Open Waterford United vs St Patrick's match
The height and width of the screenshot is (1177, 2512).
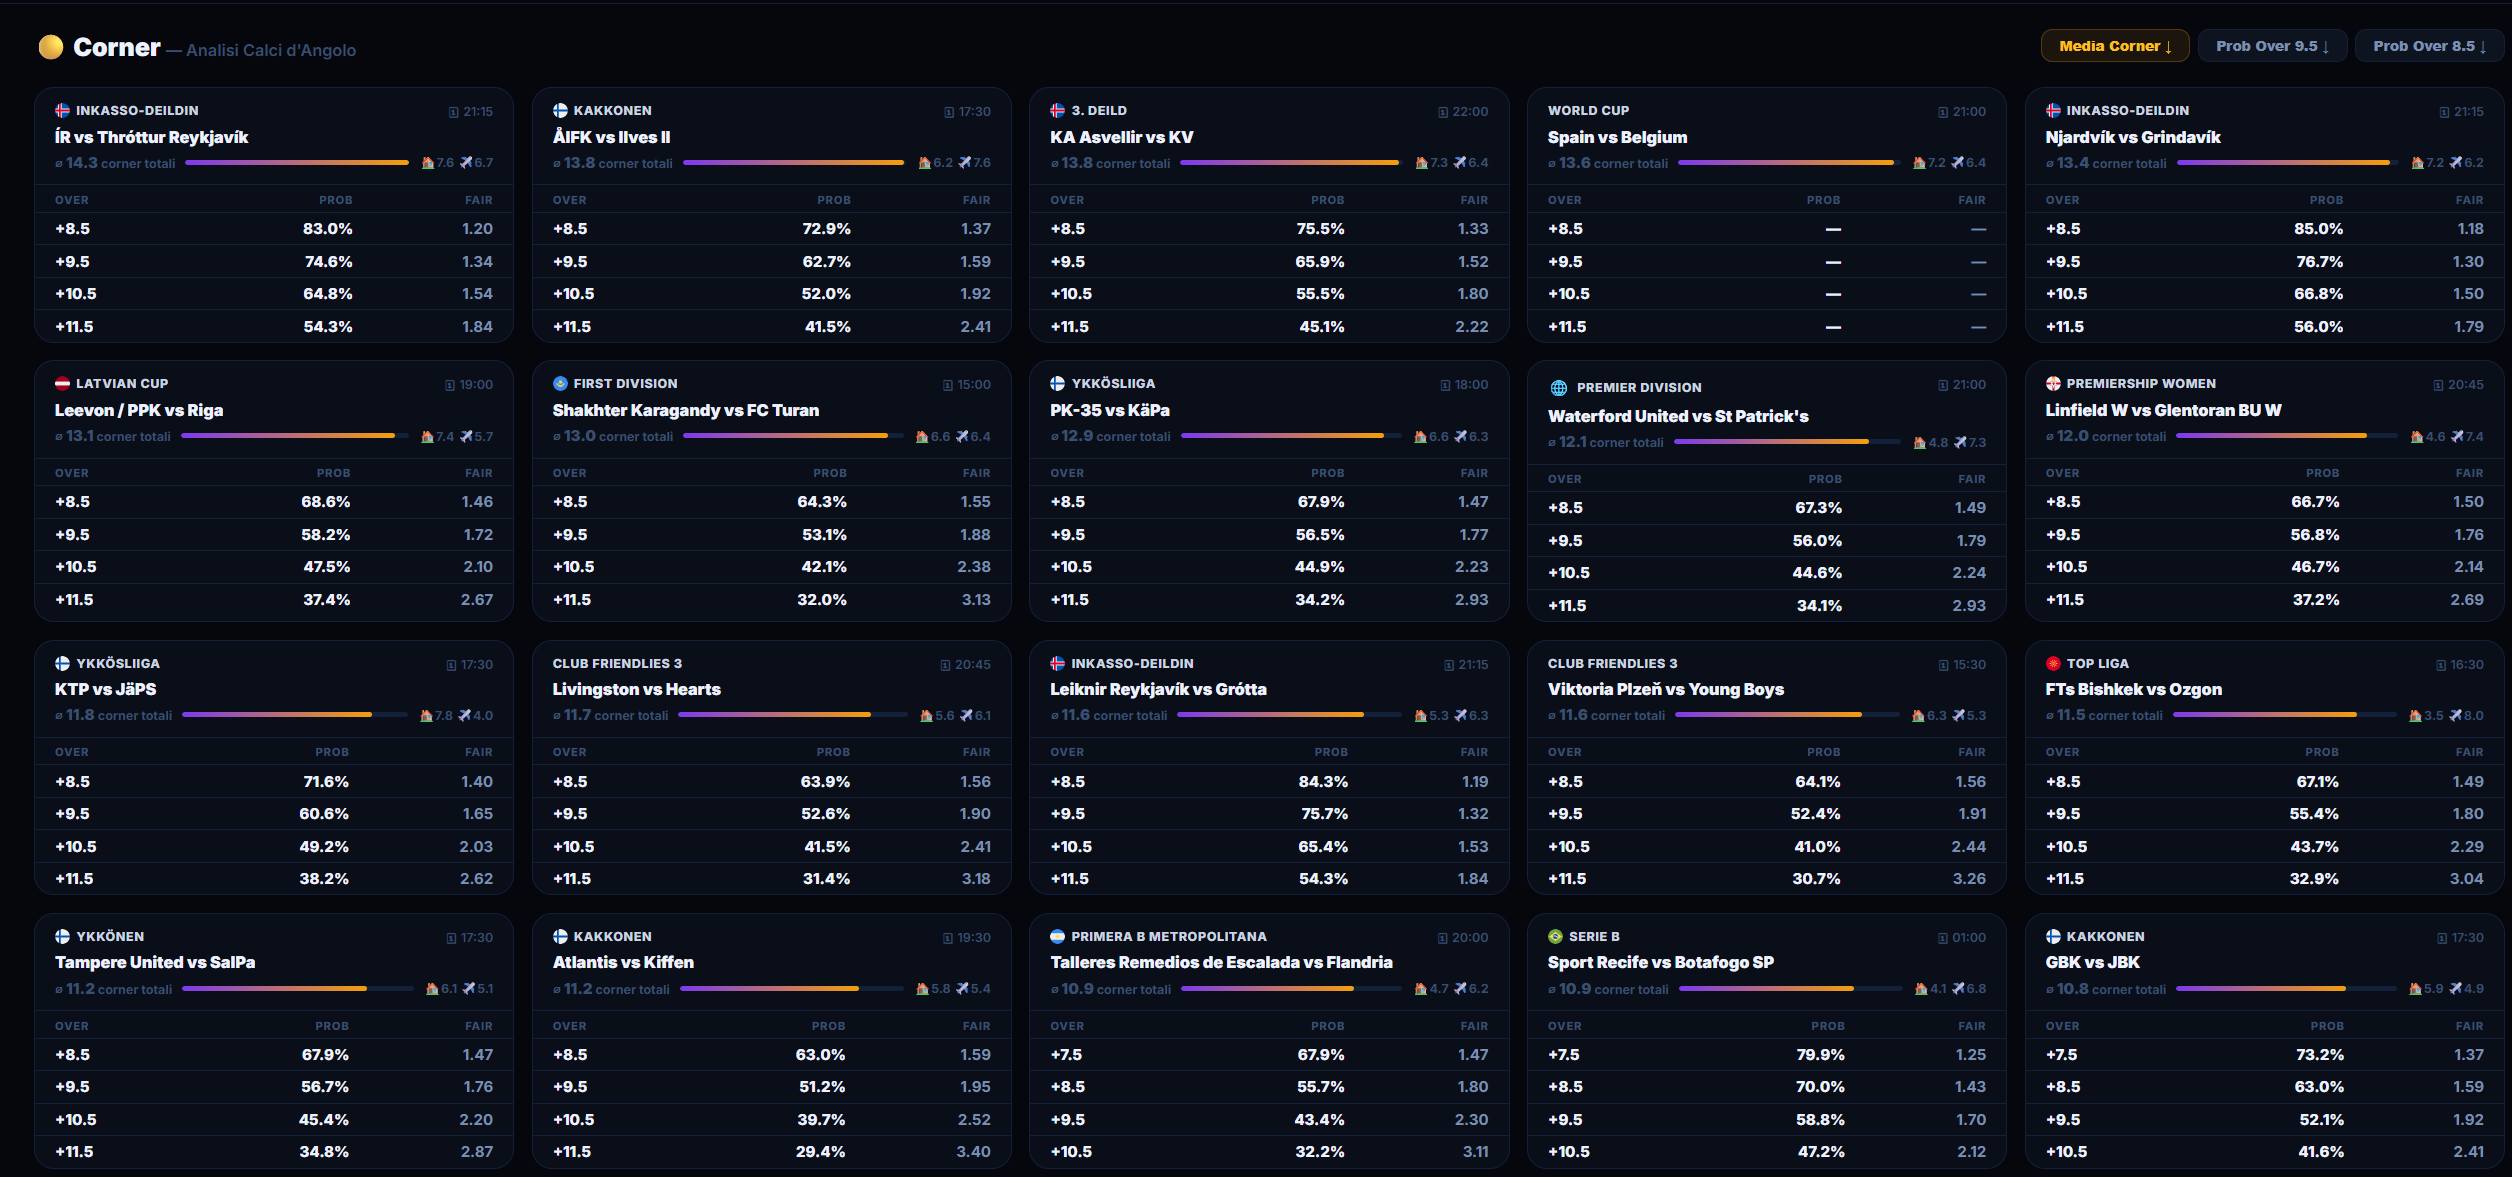pyautogui.click(x=1678, y=416)
